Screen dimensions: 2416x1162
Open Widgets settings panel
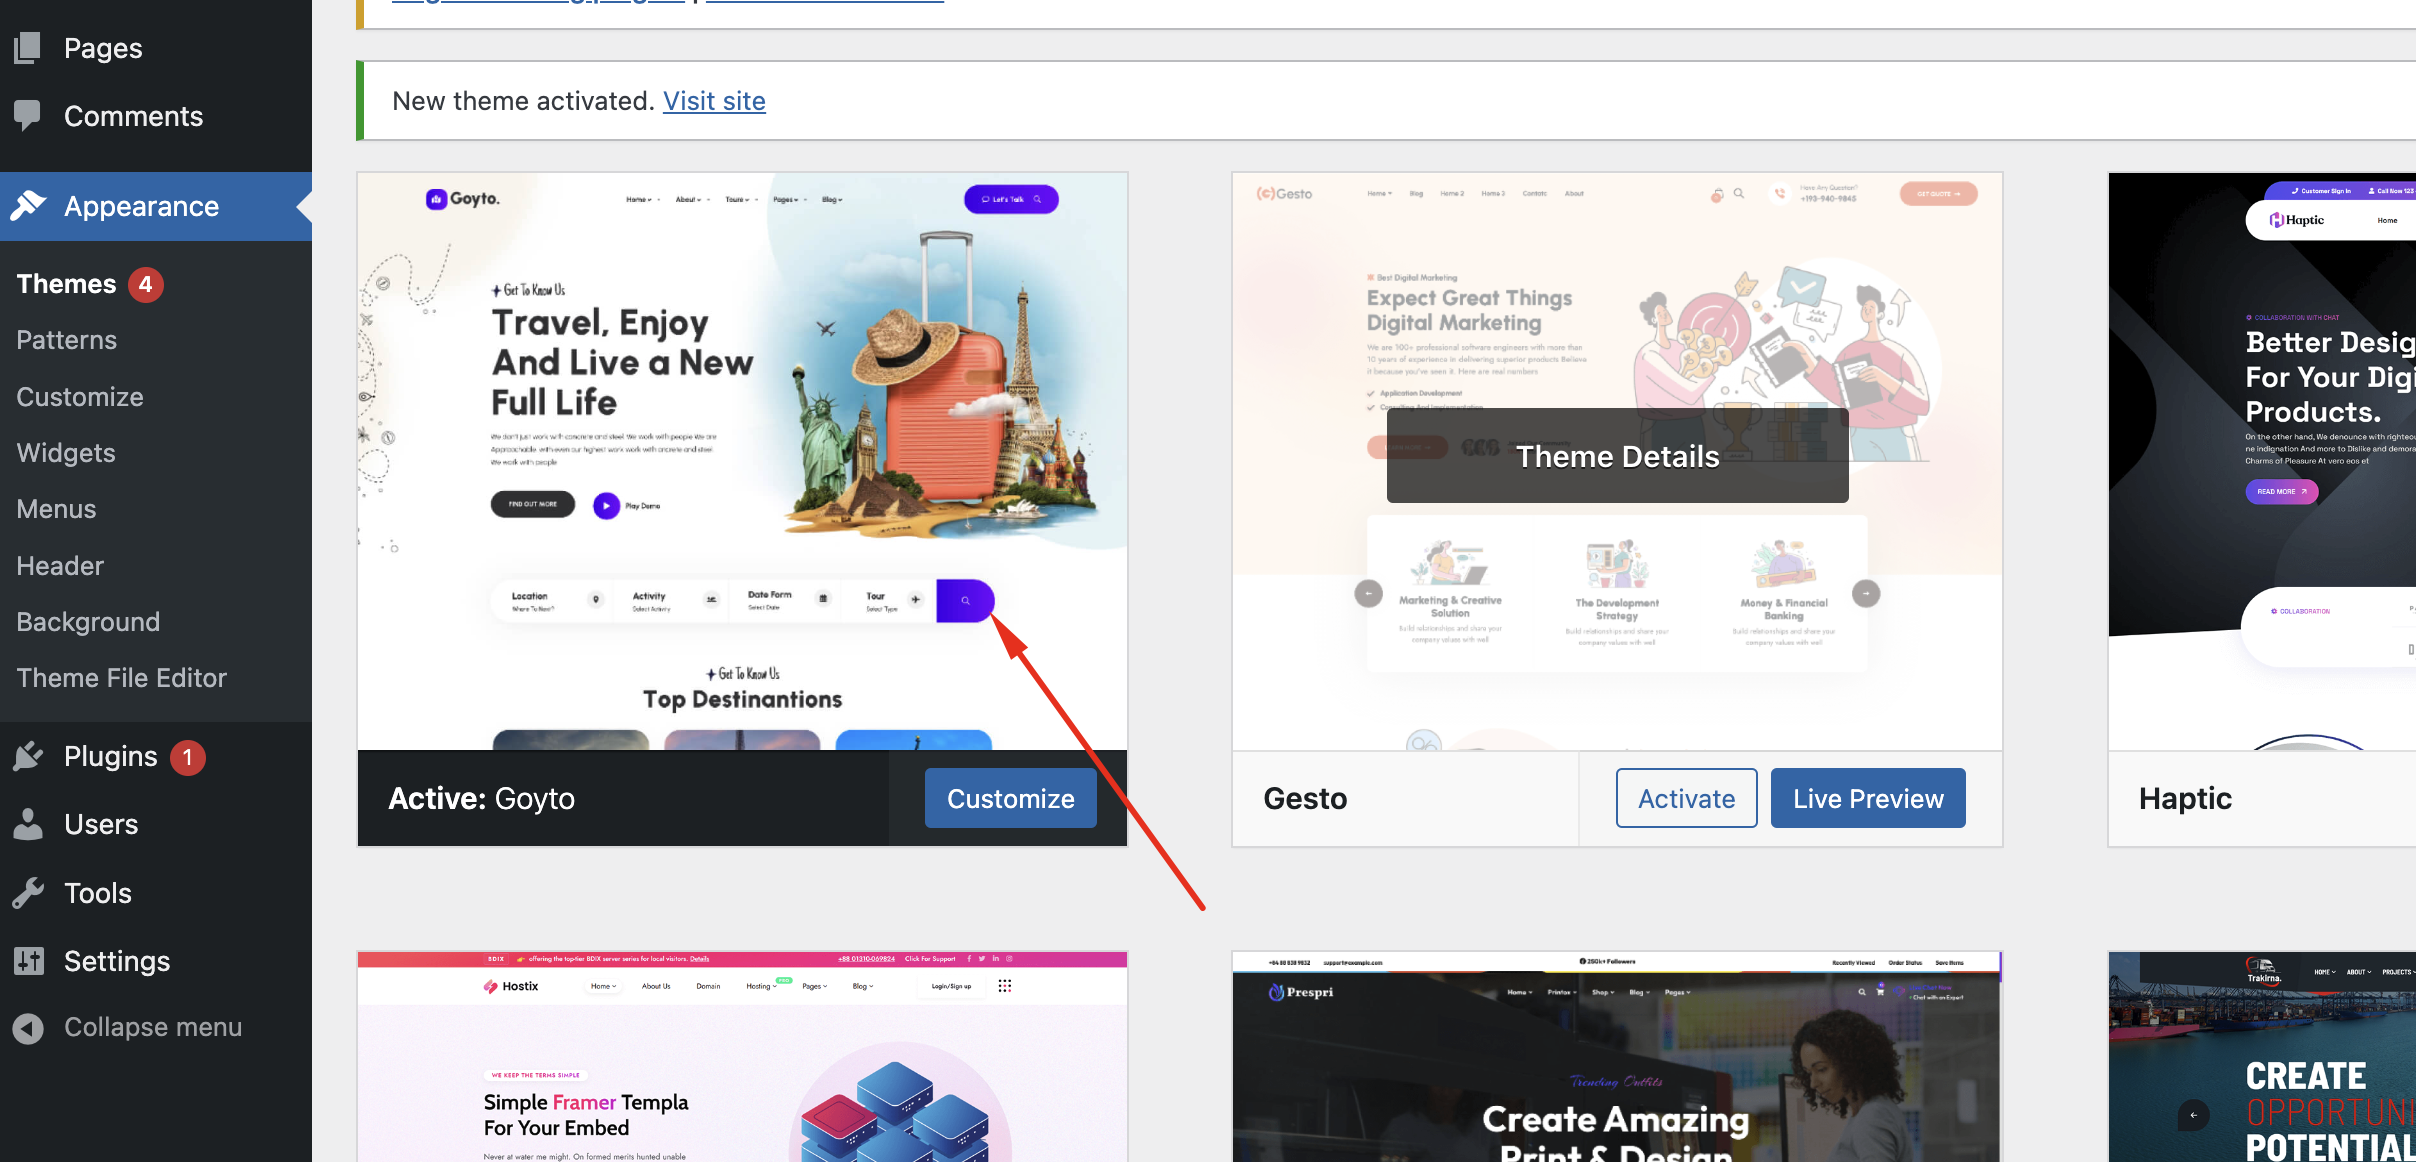tap(65, 452)
